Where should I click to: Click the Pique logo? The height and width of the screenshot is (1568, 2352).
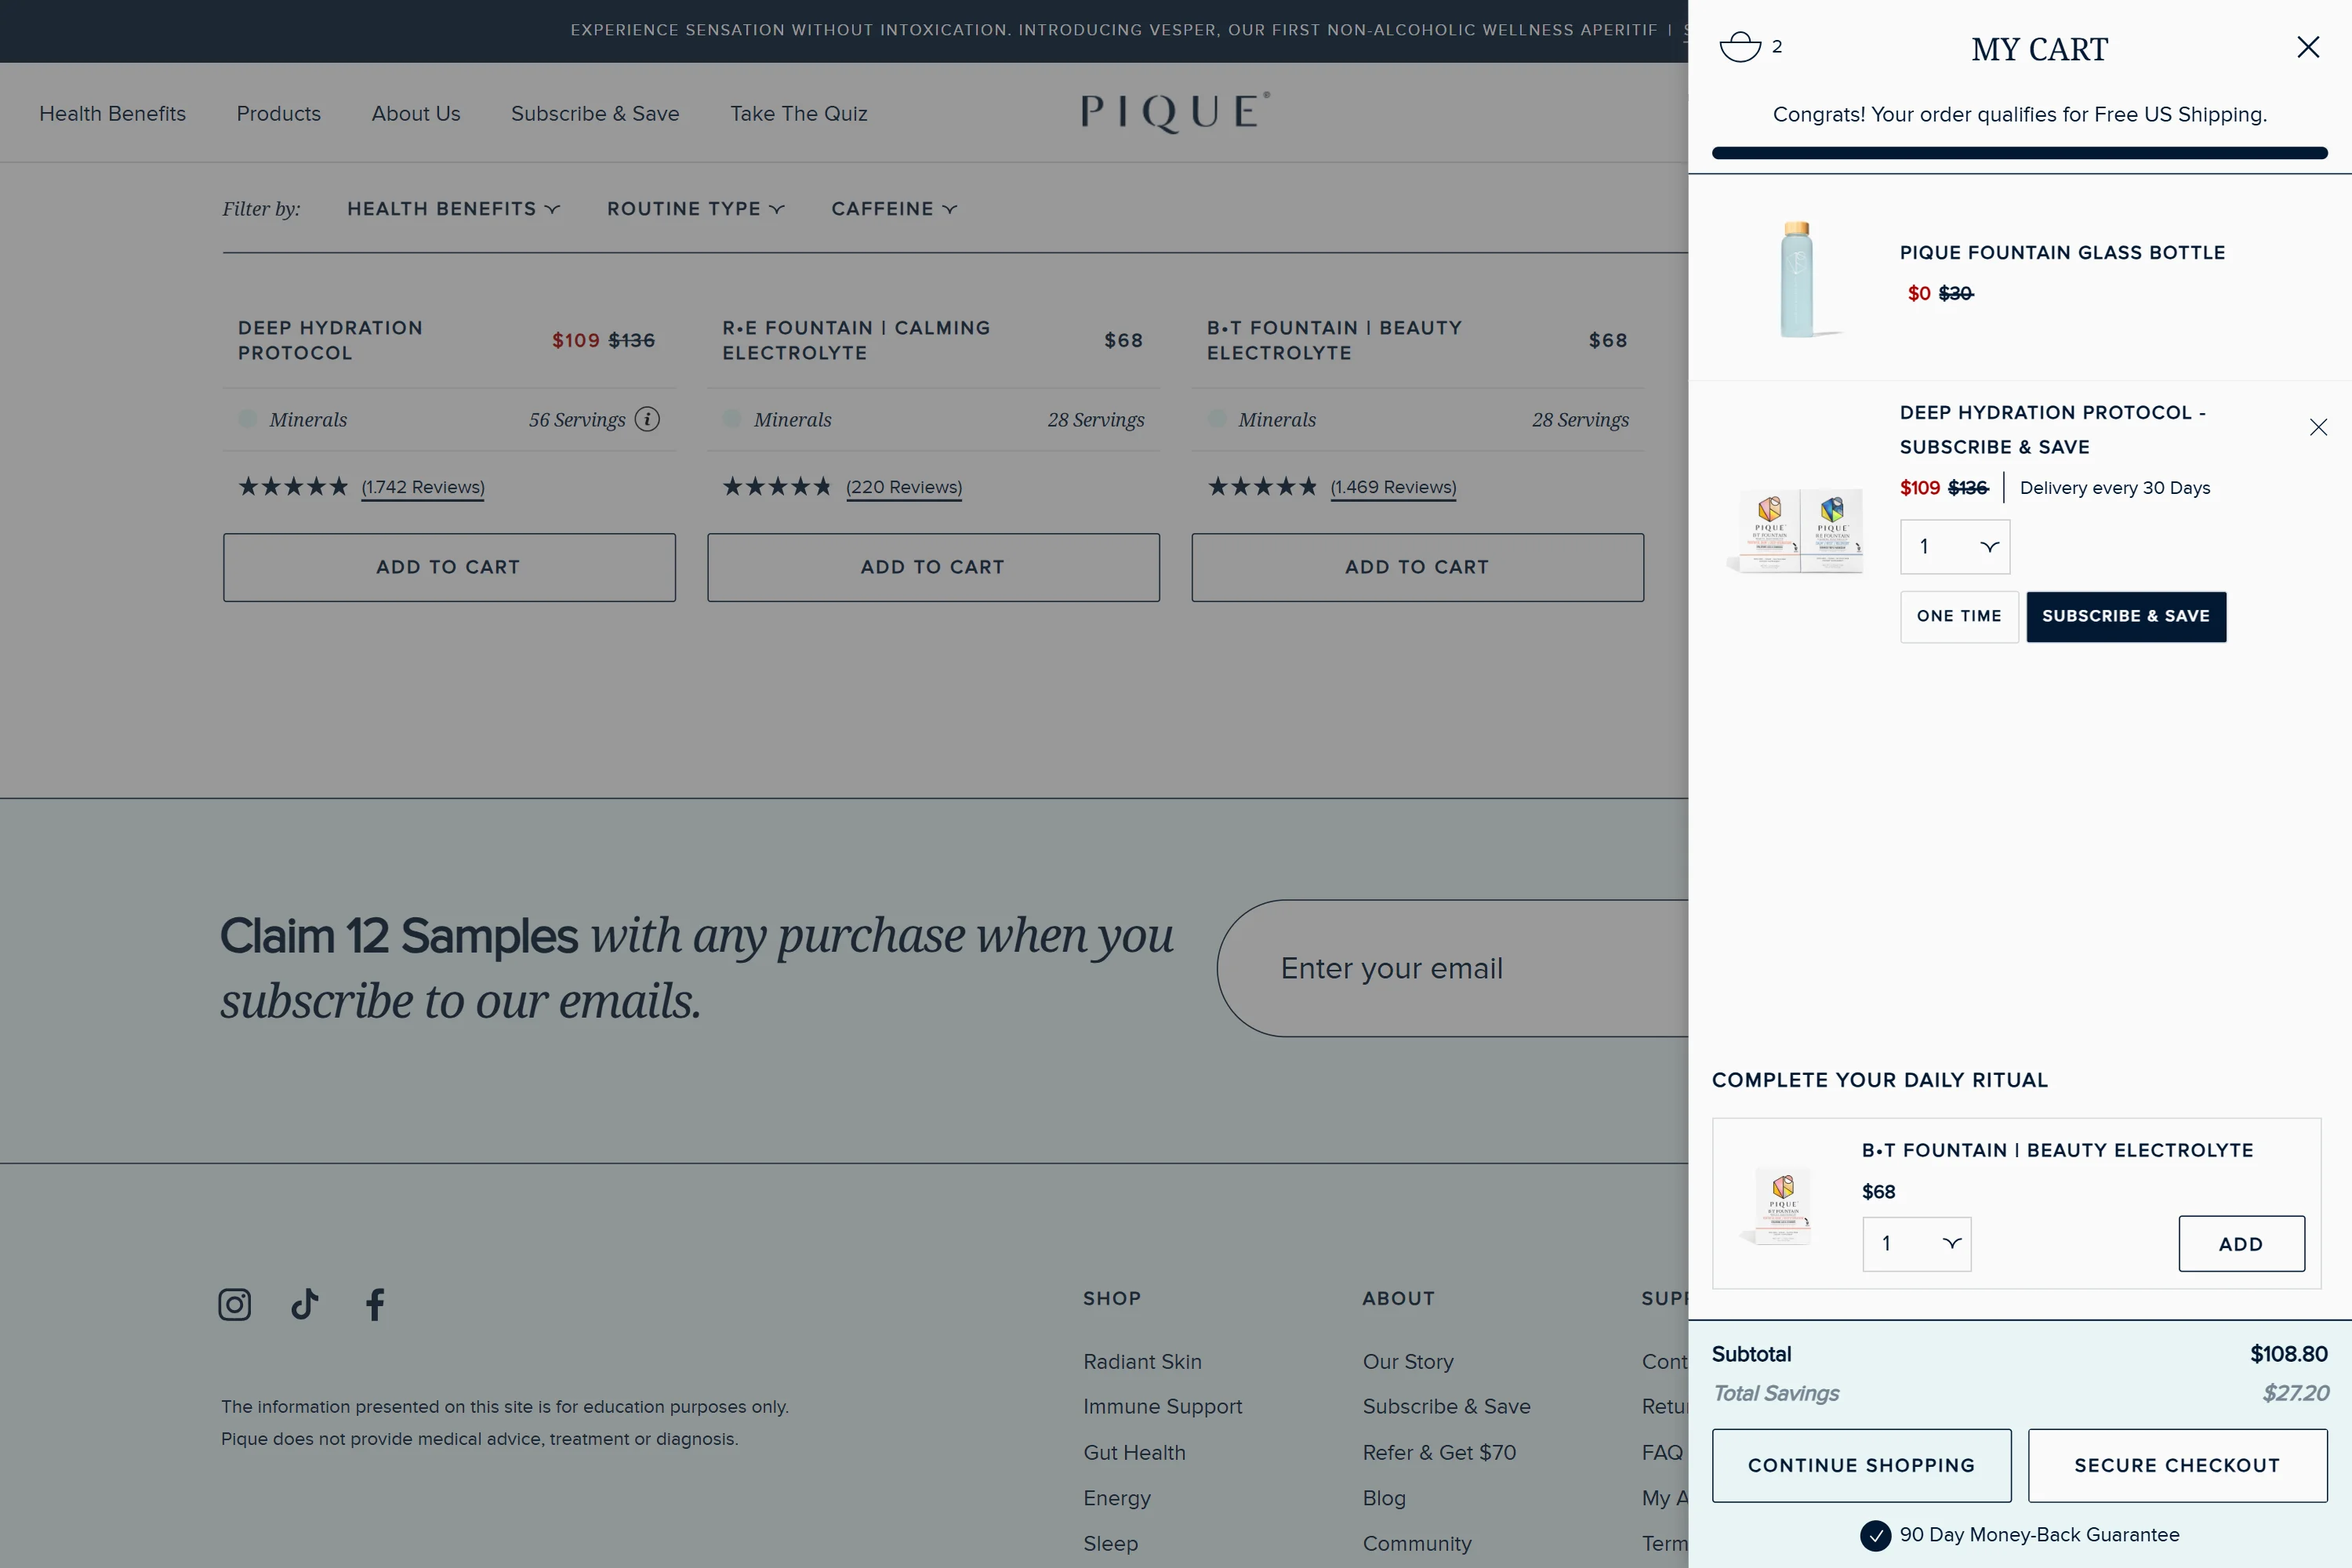coord(1175,112)
